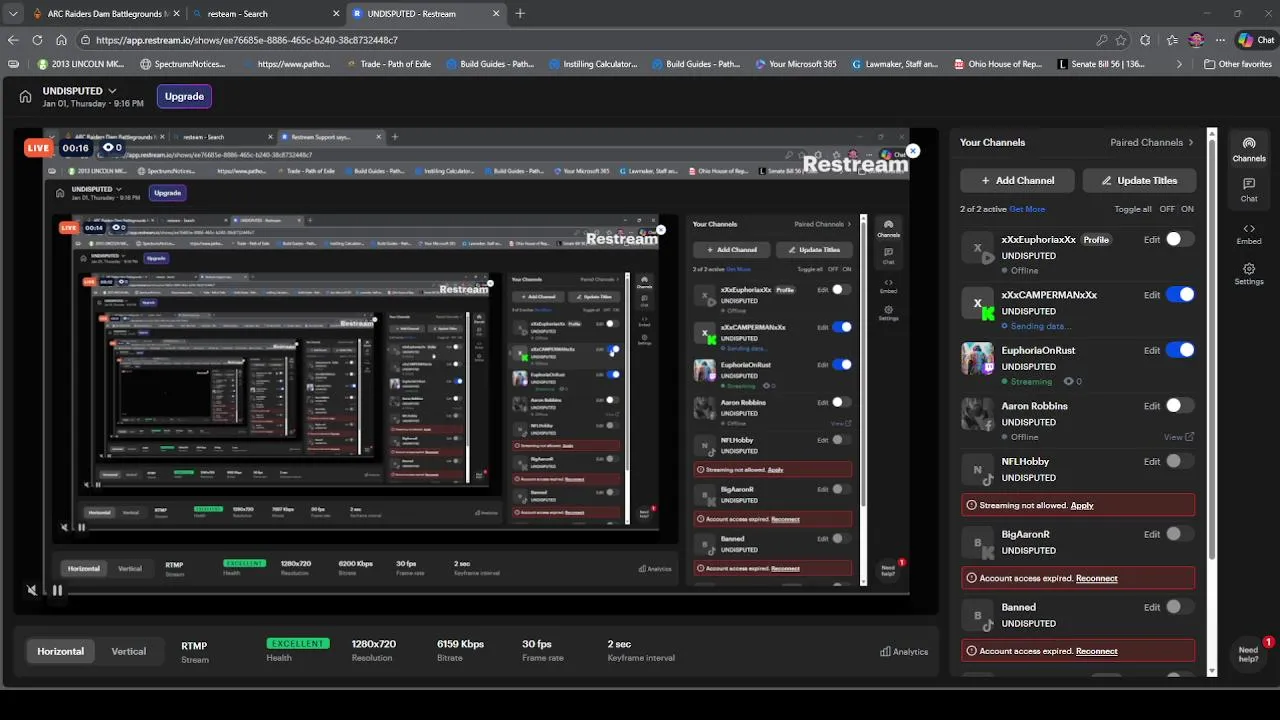Edit the xXxEuphoriaxXx channel

[x=1152, y=240]
